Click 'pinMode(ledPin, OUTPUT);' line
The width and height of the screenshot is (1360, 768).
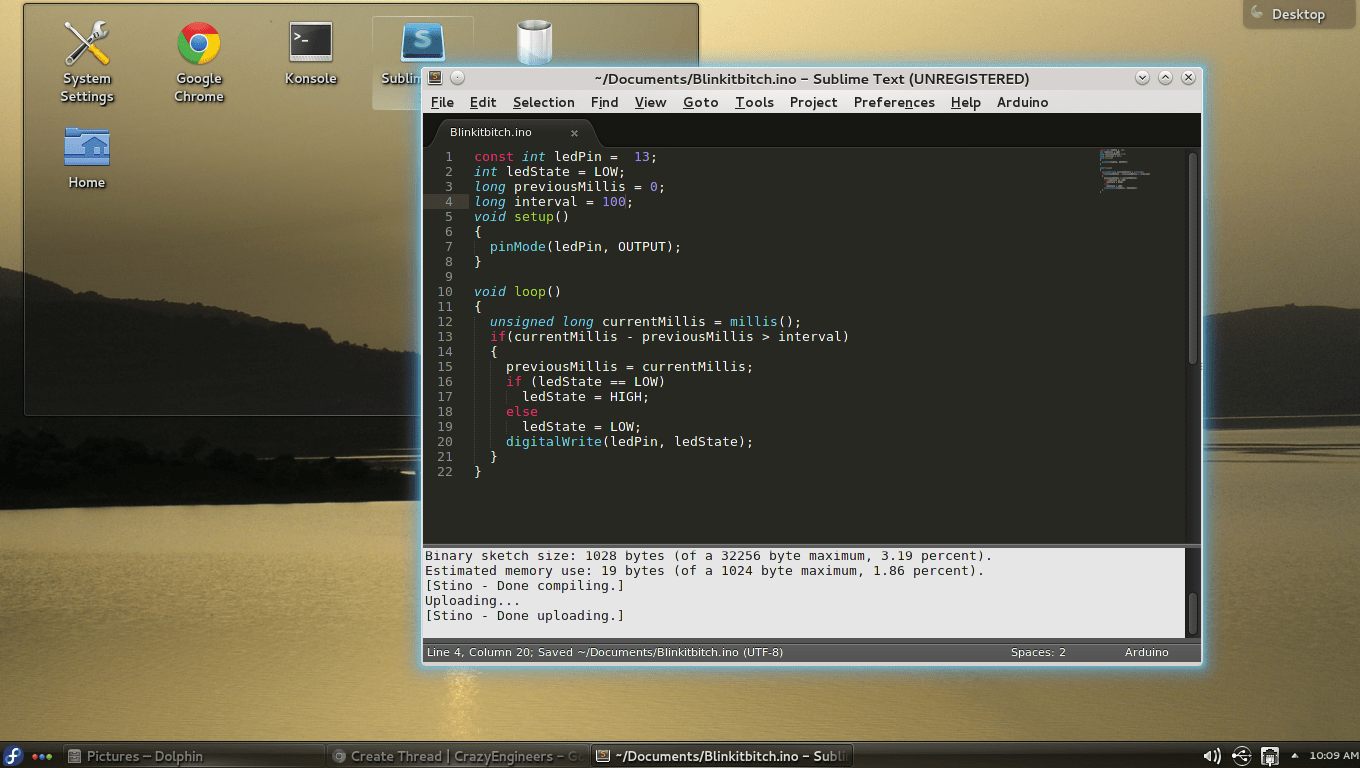(585, 246)
